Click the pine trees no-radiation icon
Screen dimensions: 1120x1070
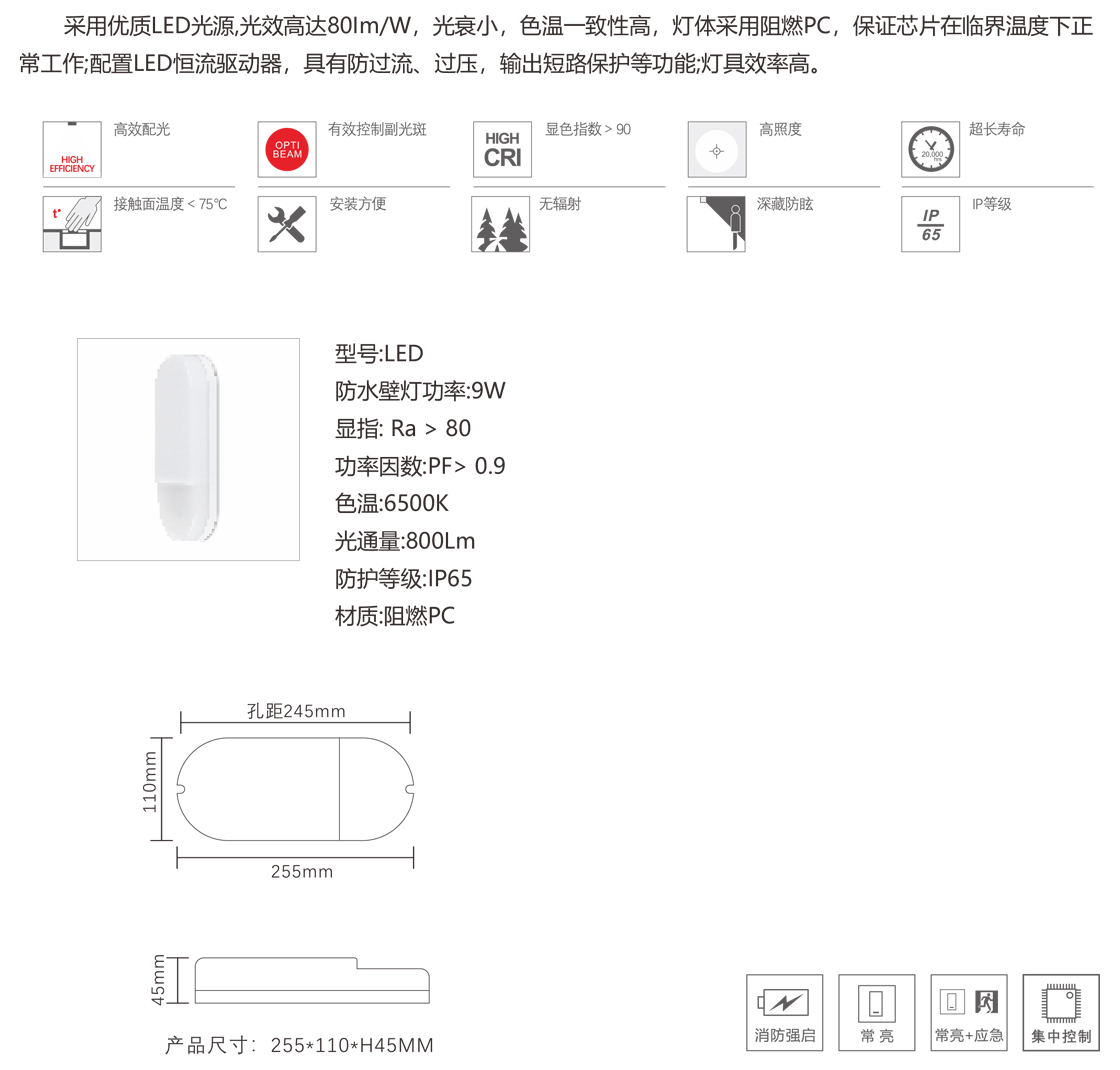tap(501, 224)
